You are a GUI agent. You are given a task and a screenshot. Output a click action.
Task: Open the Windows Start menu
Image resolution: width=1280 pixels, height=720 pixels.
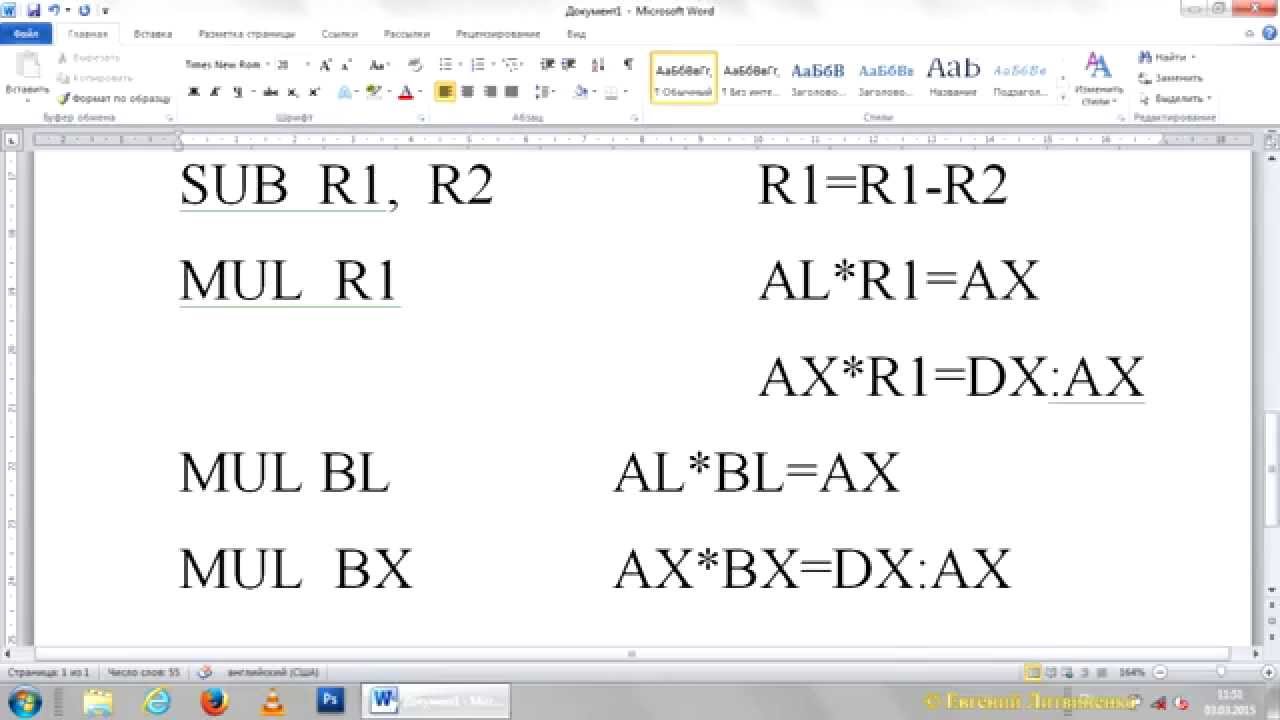pyautogui.click(x=26, y=701)
